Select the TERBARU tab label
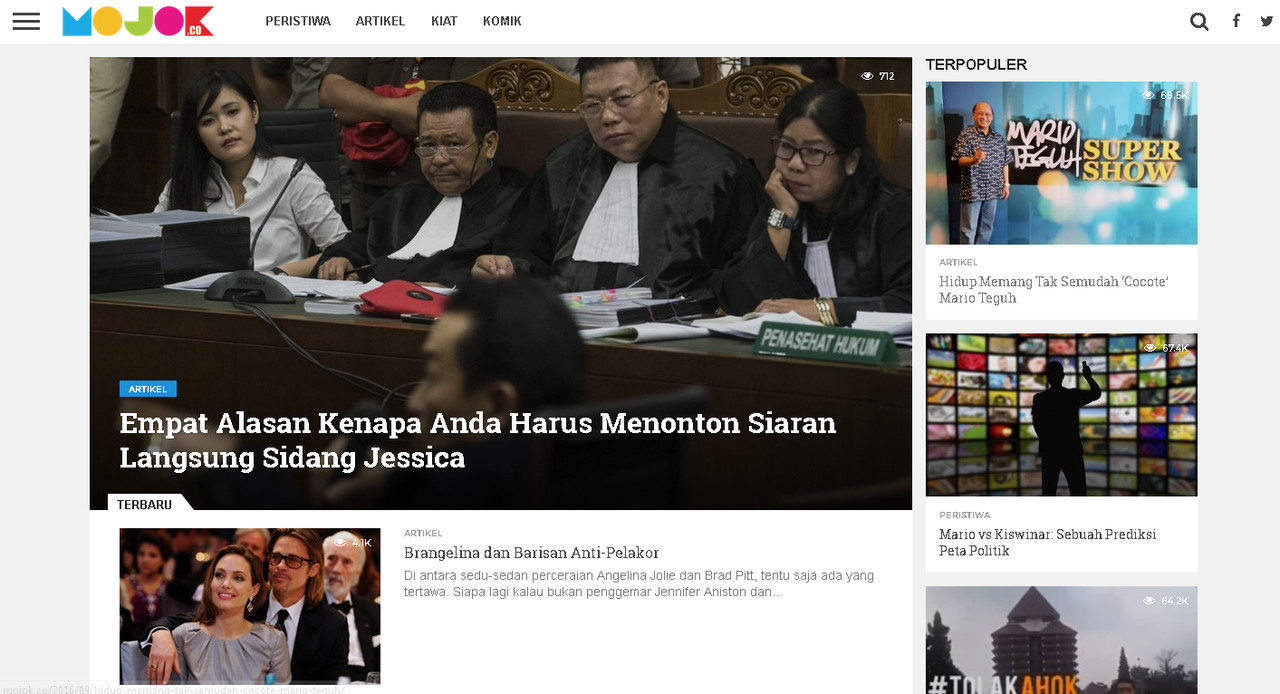Image resolution: width=1280 pixels, height=694 pixels. point(144,504)
